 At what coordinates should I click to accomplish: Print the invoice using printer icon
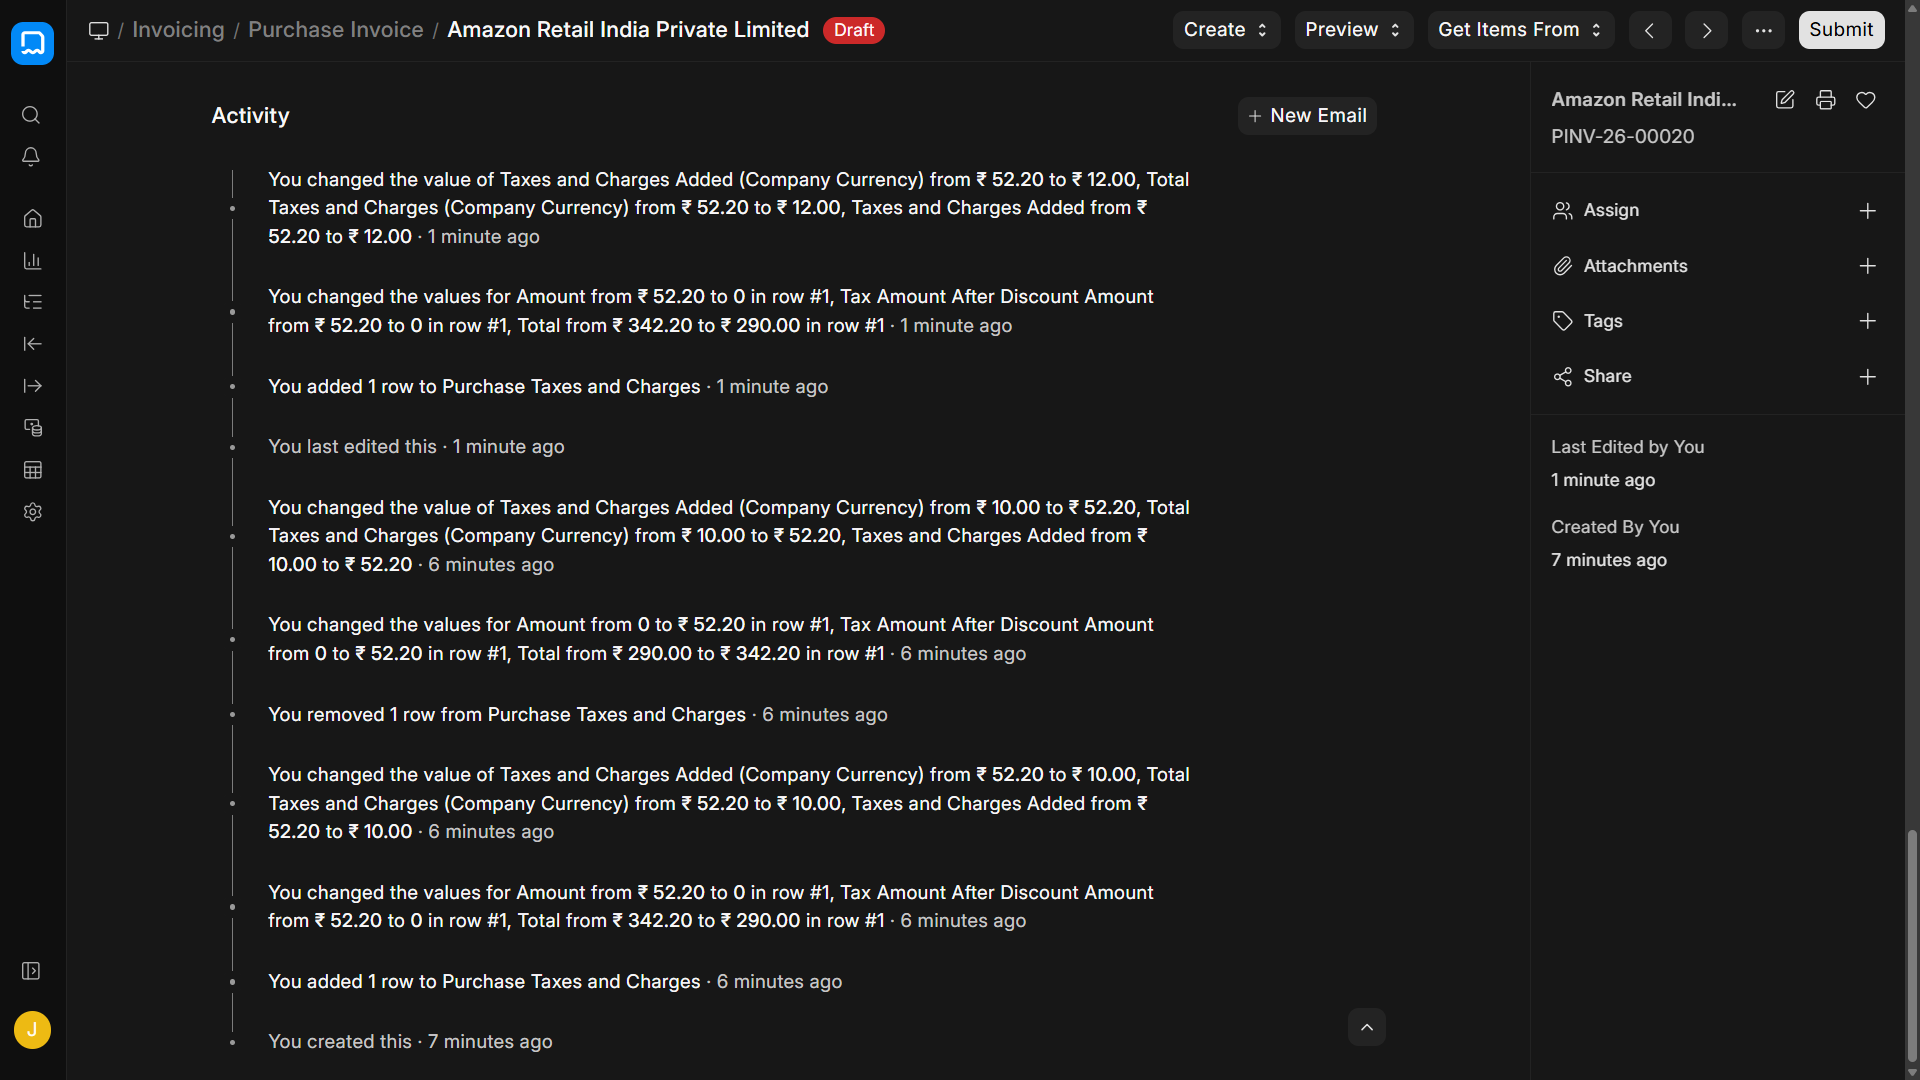(1825, 100)
